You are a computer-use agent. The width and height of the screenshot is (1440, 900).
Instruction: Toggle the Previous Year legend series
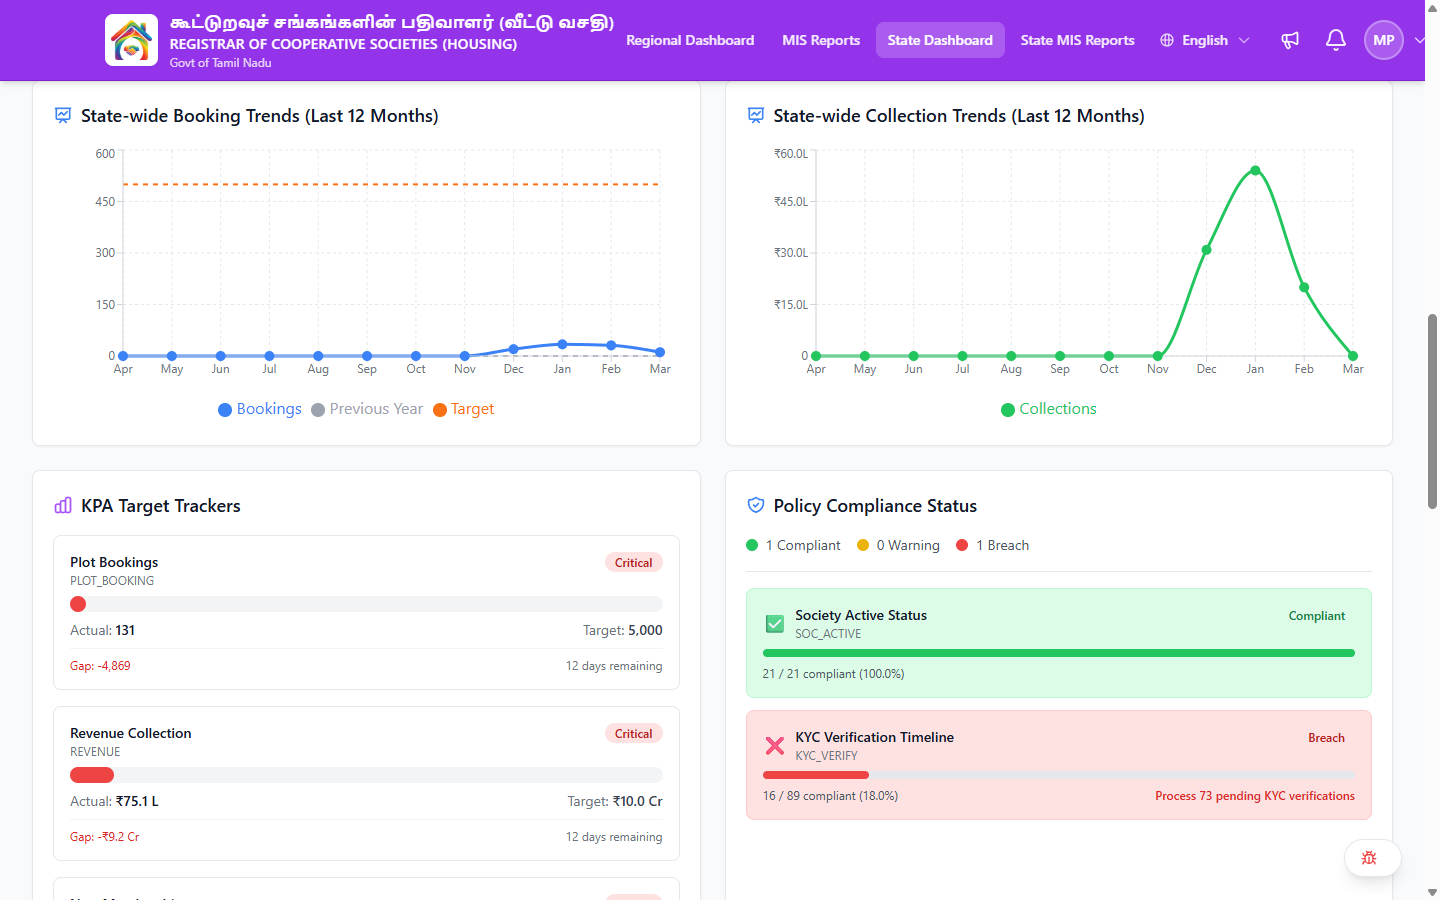pos(367,409)
